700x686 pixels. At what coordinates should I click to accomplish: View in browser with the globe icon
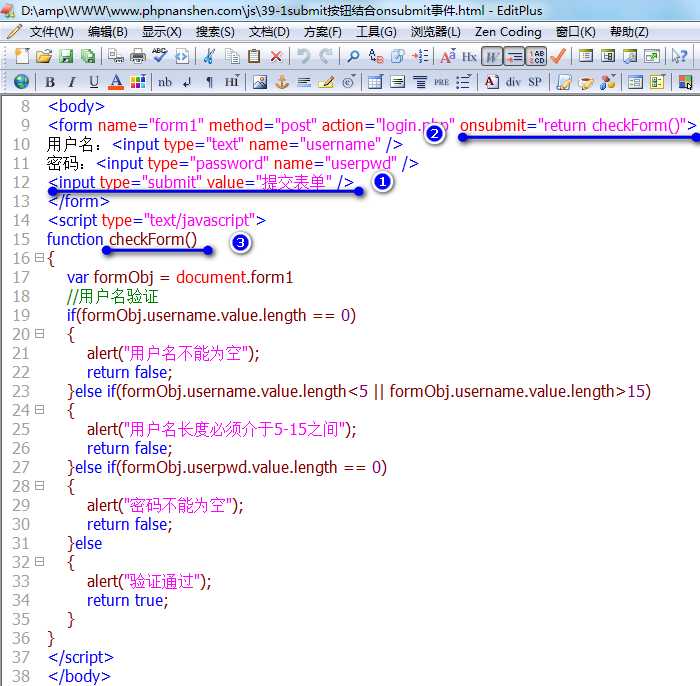click(x=21, y=82)
